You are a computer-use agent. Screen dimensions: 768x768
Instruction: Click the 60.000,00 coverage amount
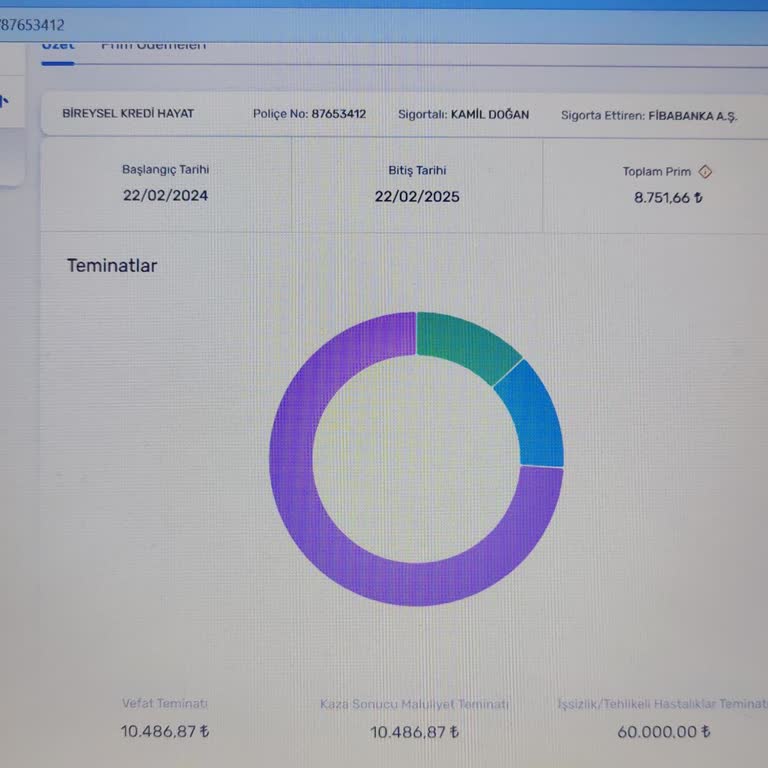663,732
